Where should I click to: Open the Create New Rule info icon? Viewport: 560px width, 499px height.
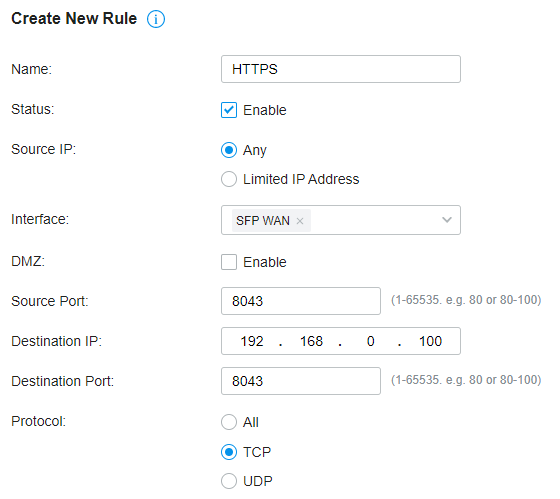(156, 19)
